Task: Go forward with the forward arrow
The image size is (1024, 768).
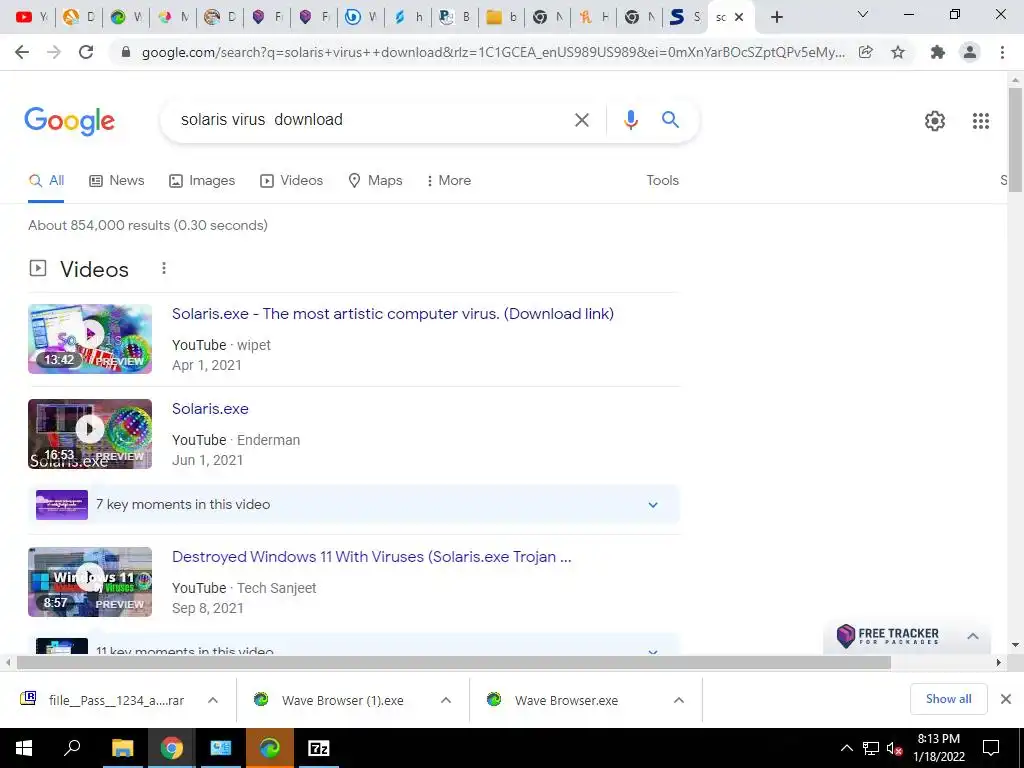Action: point(54,52)
